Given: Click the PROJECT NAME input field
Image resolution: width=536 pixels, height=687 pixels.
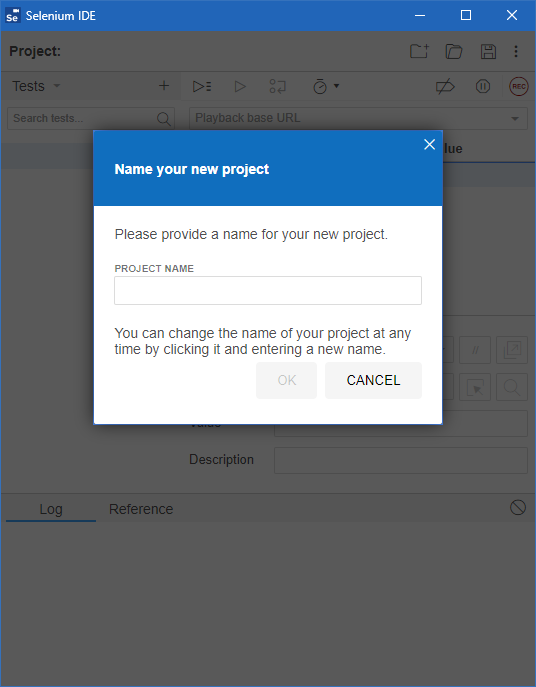Looking at the screenshot, I should (268, 290).
